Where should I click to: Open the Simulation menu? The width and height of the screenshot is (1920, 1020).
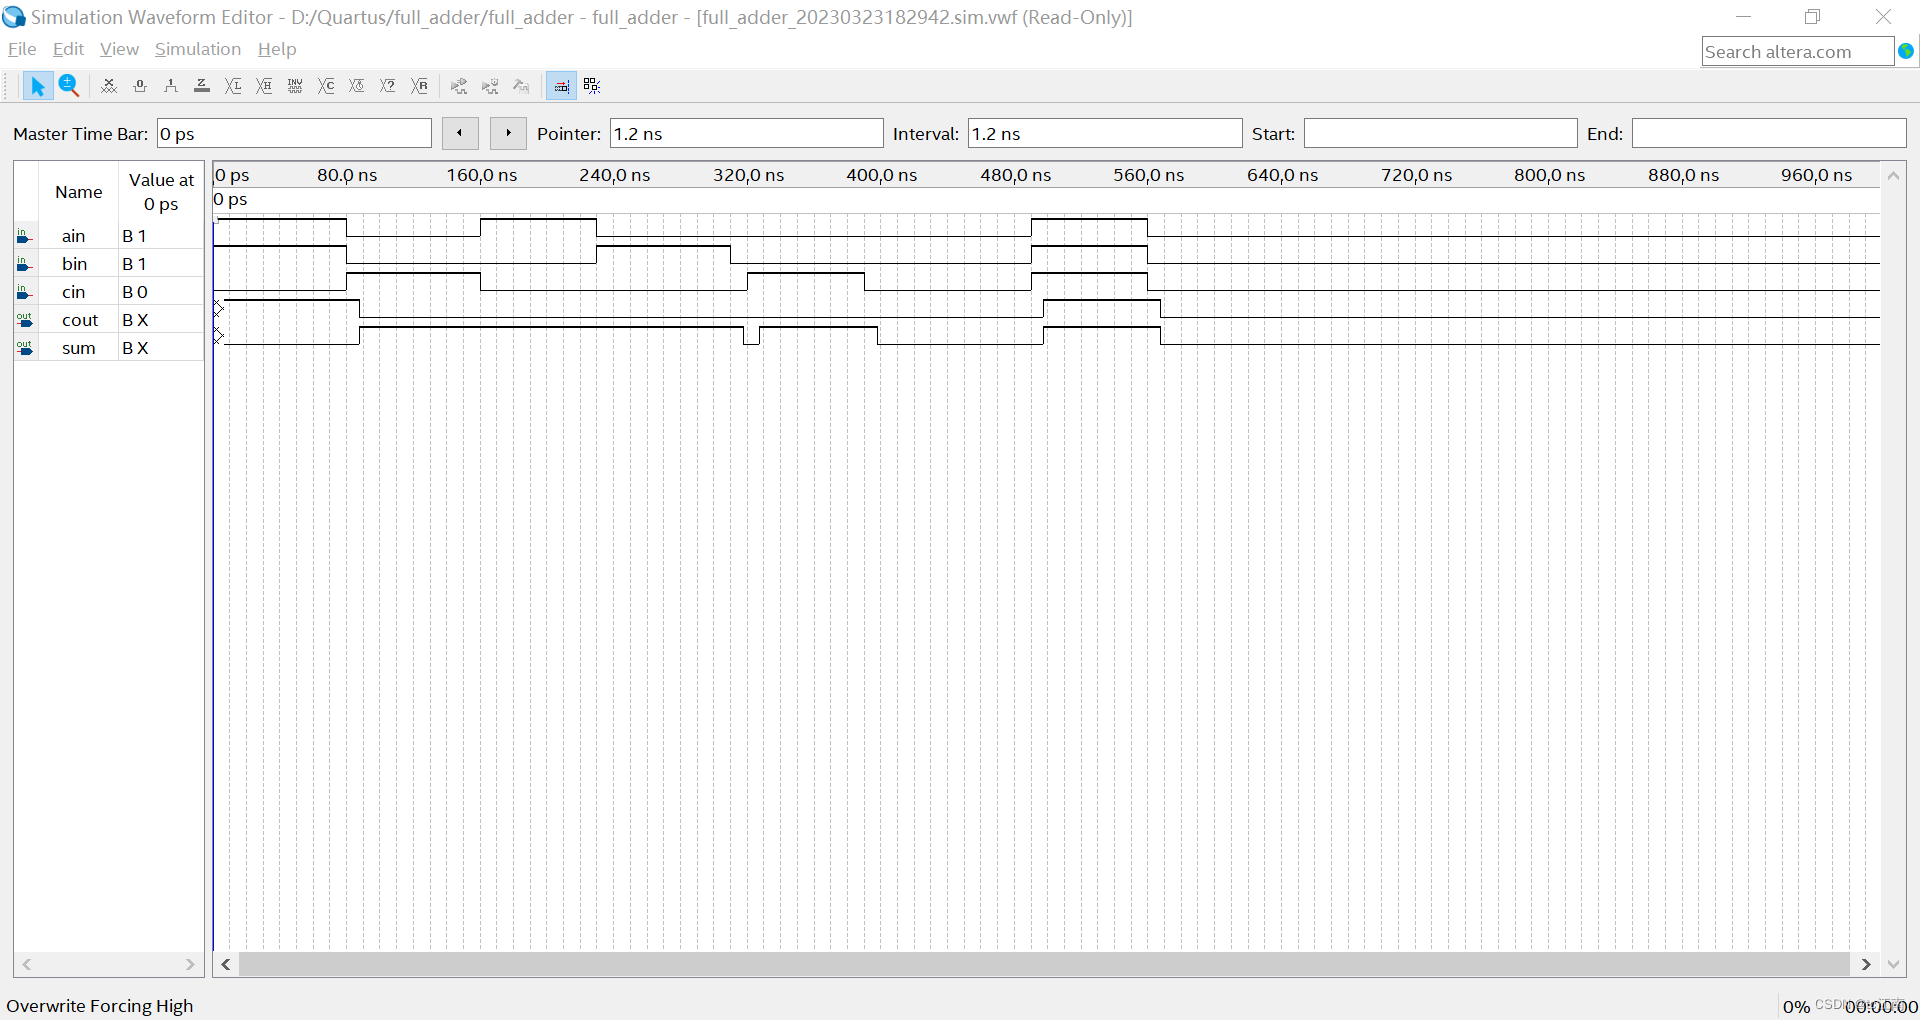point(198,49)
